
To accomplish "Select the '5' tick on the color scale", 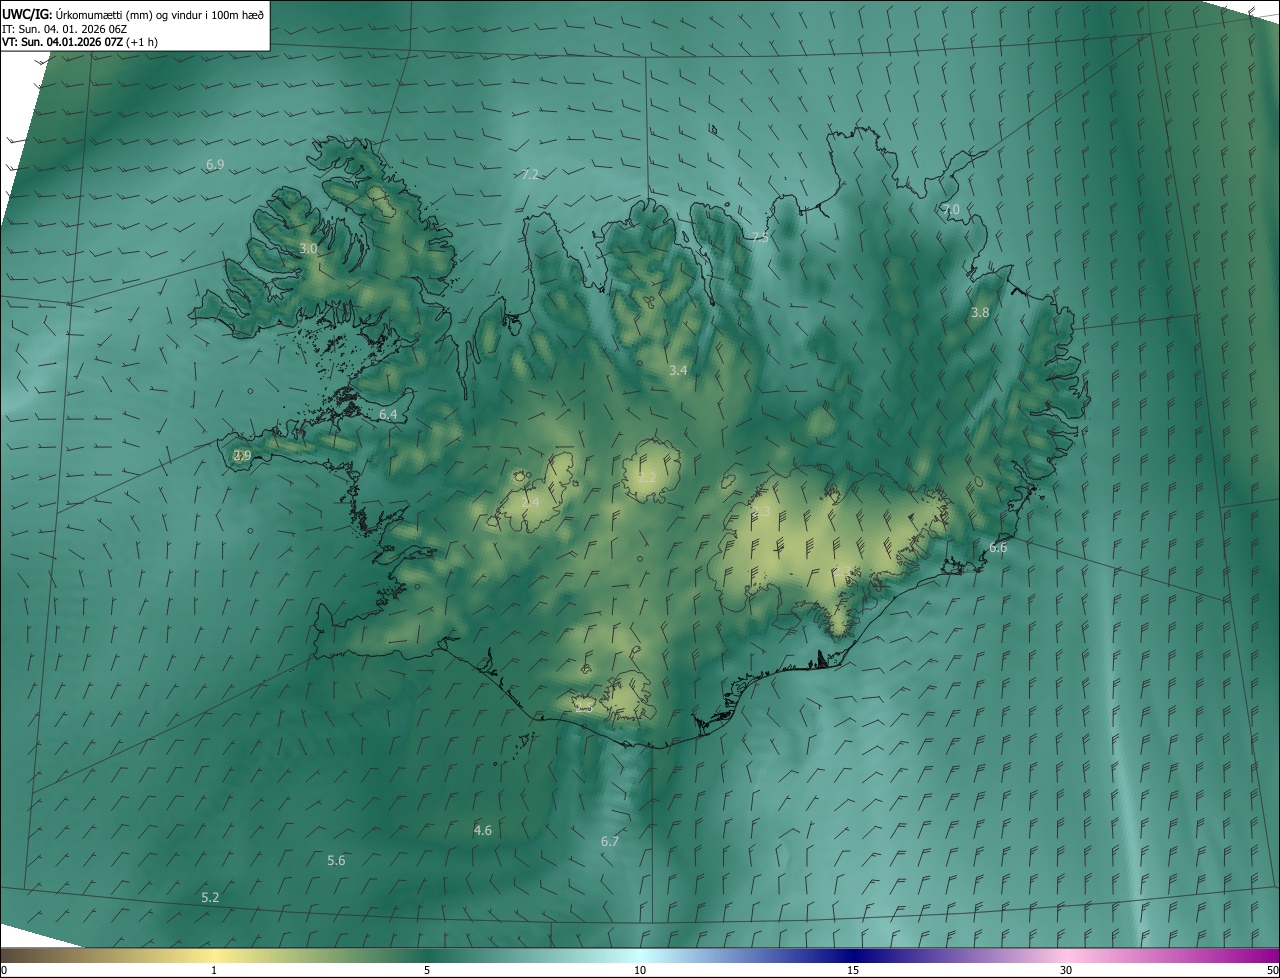I will [x=427, y=971].
